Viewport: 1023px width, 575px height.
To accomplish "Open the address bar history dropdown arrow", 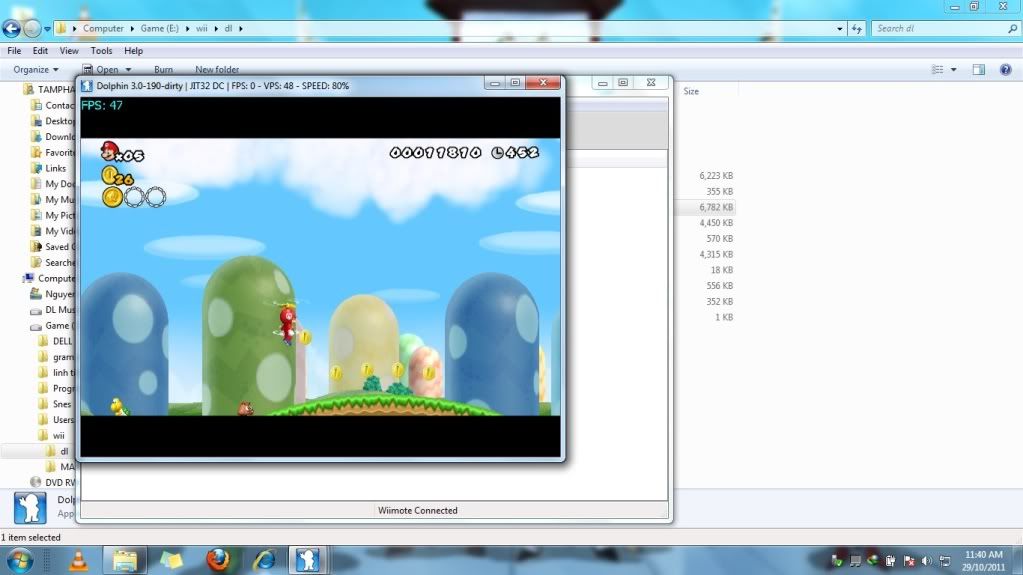I will (x=839, y=29).
